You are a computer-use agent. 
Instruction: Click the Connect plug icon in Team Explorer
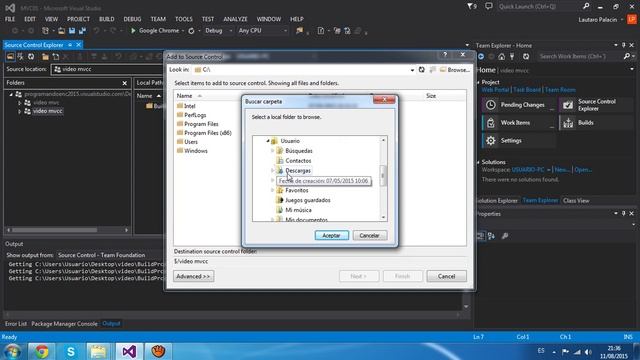(512, 56)
